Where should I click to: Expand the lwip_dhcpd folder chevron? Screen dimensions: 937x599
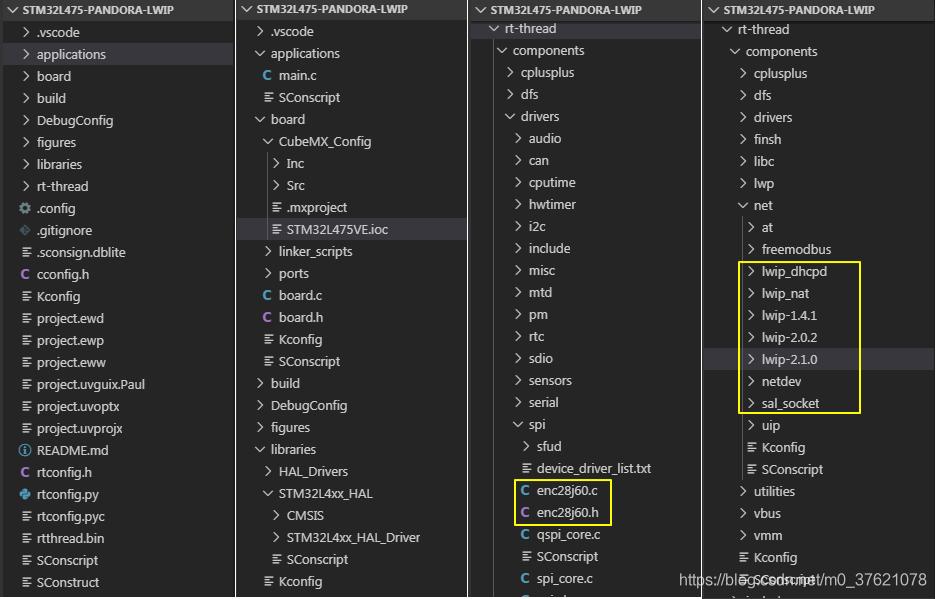[x=751, y=271]
